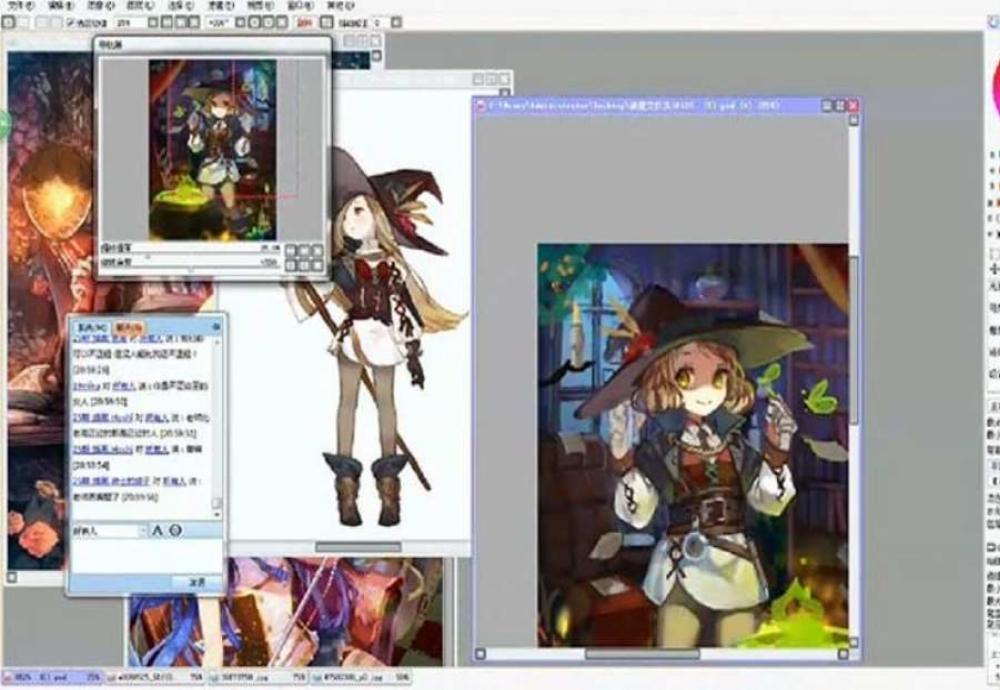Open the Window menu in the menu bar
This screenshot has height=690, width=1000.
300,6
